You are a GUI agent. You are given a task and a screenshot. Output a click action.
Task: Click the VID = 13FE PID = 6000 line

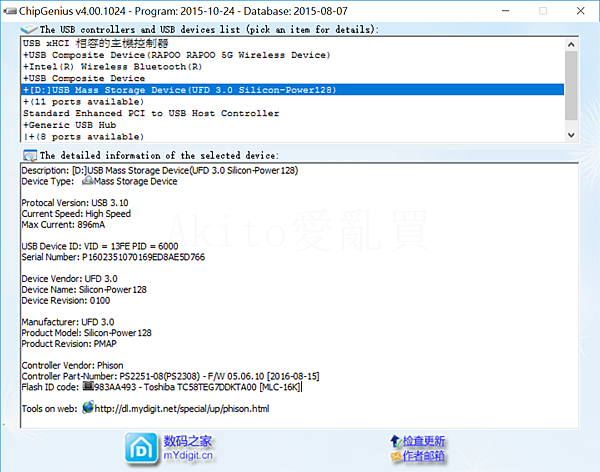[100, 246]
